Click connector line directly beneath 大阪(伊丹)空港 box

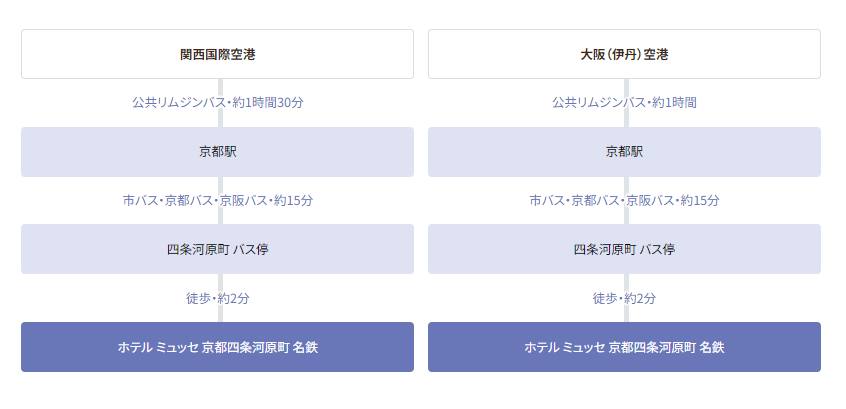pos(627,85)
